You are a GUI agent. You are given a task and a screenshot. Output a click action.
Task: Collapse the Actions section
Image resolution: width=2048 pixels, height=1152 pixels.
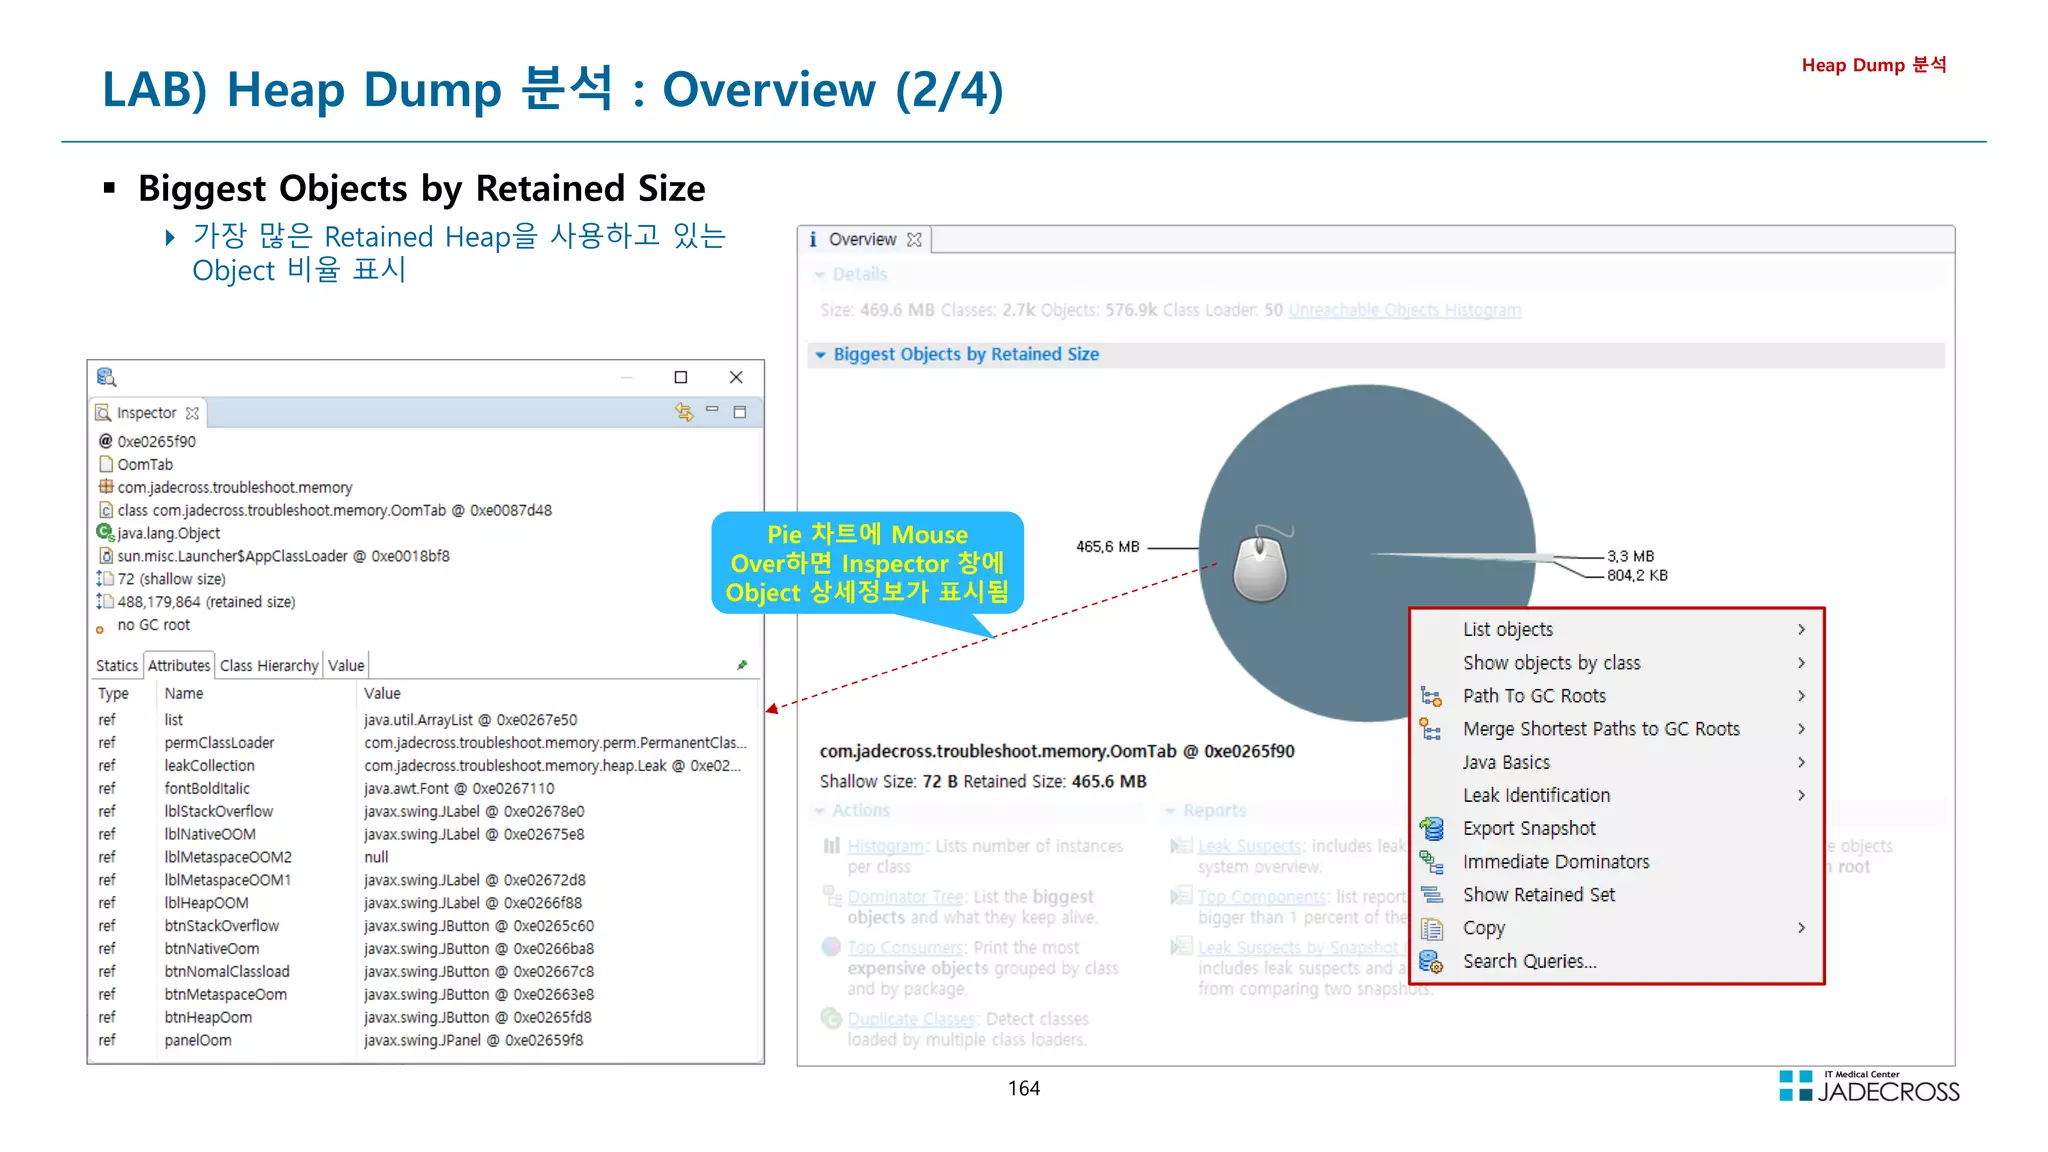point(820,810)
